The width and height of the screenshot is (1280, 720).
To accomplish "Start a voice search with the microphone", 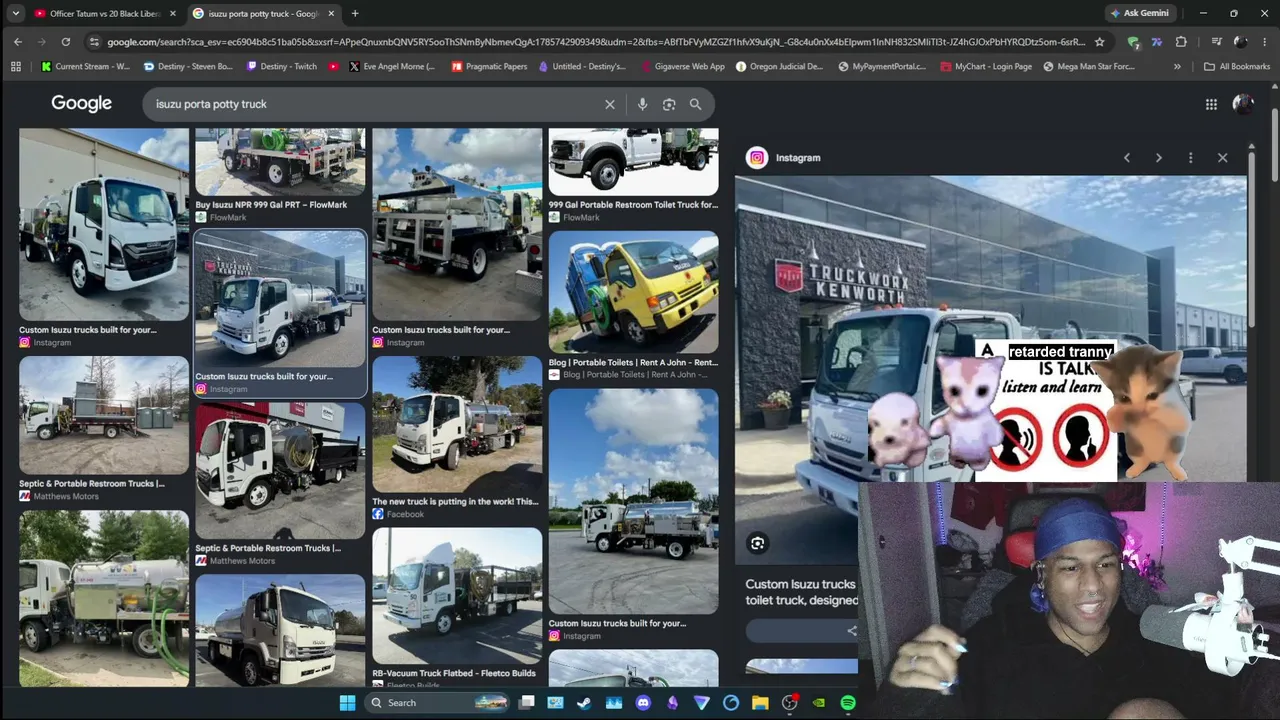I will pos(642,104).
